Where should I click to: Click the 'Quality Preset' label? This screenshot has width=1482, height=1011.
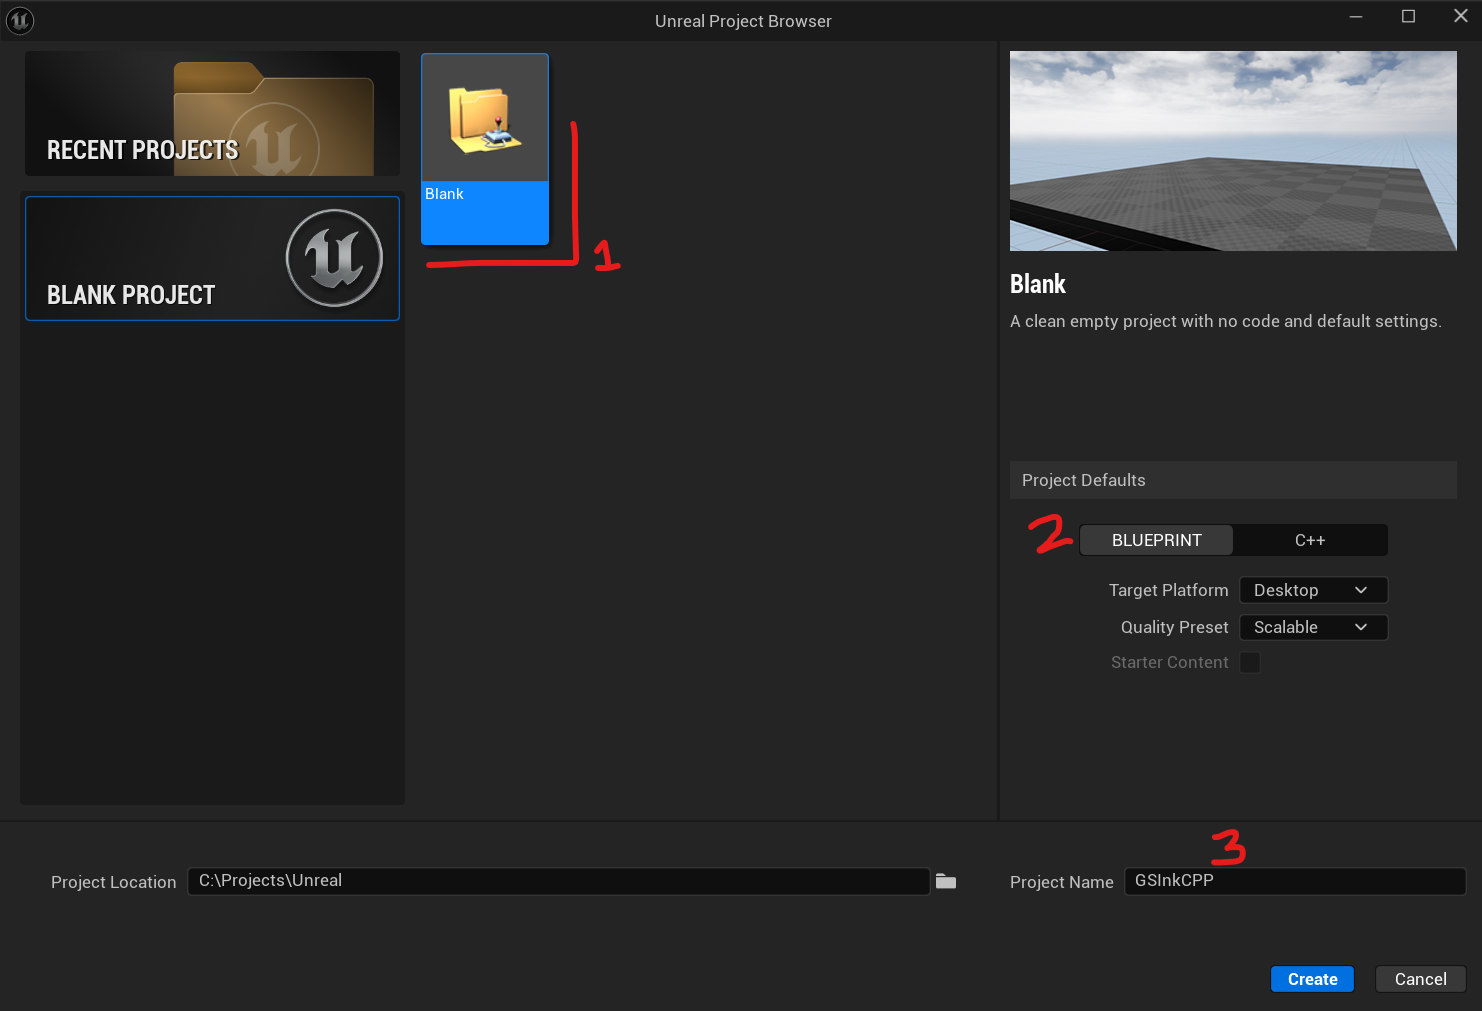1174,627
